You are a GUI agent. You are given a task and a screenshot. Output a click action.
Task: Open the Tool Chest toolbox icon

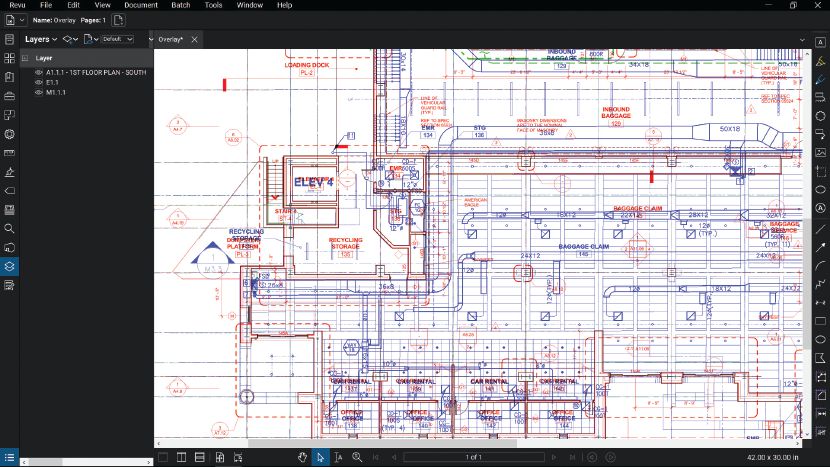click(9, 96)
